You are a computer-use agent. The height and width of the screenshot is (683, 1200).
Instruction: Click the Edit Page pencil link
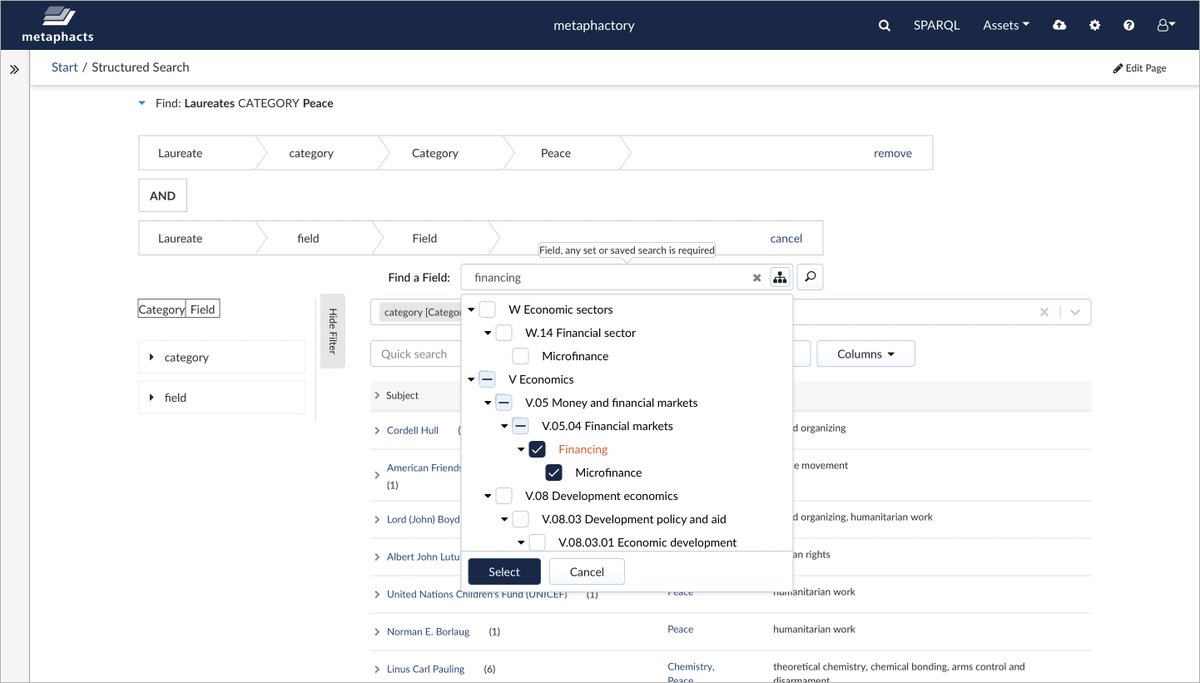click(1140, 68)
